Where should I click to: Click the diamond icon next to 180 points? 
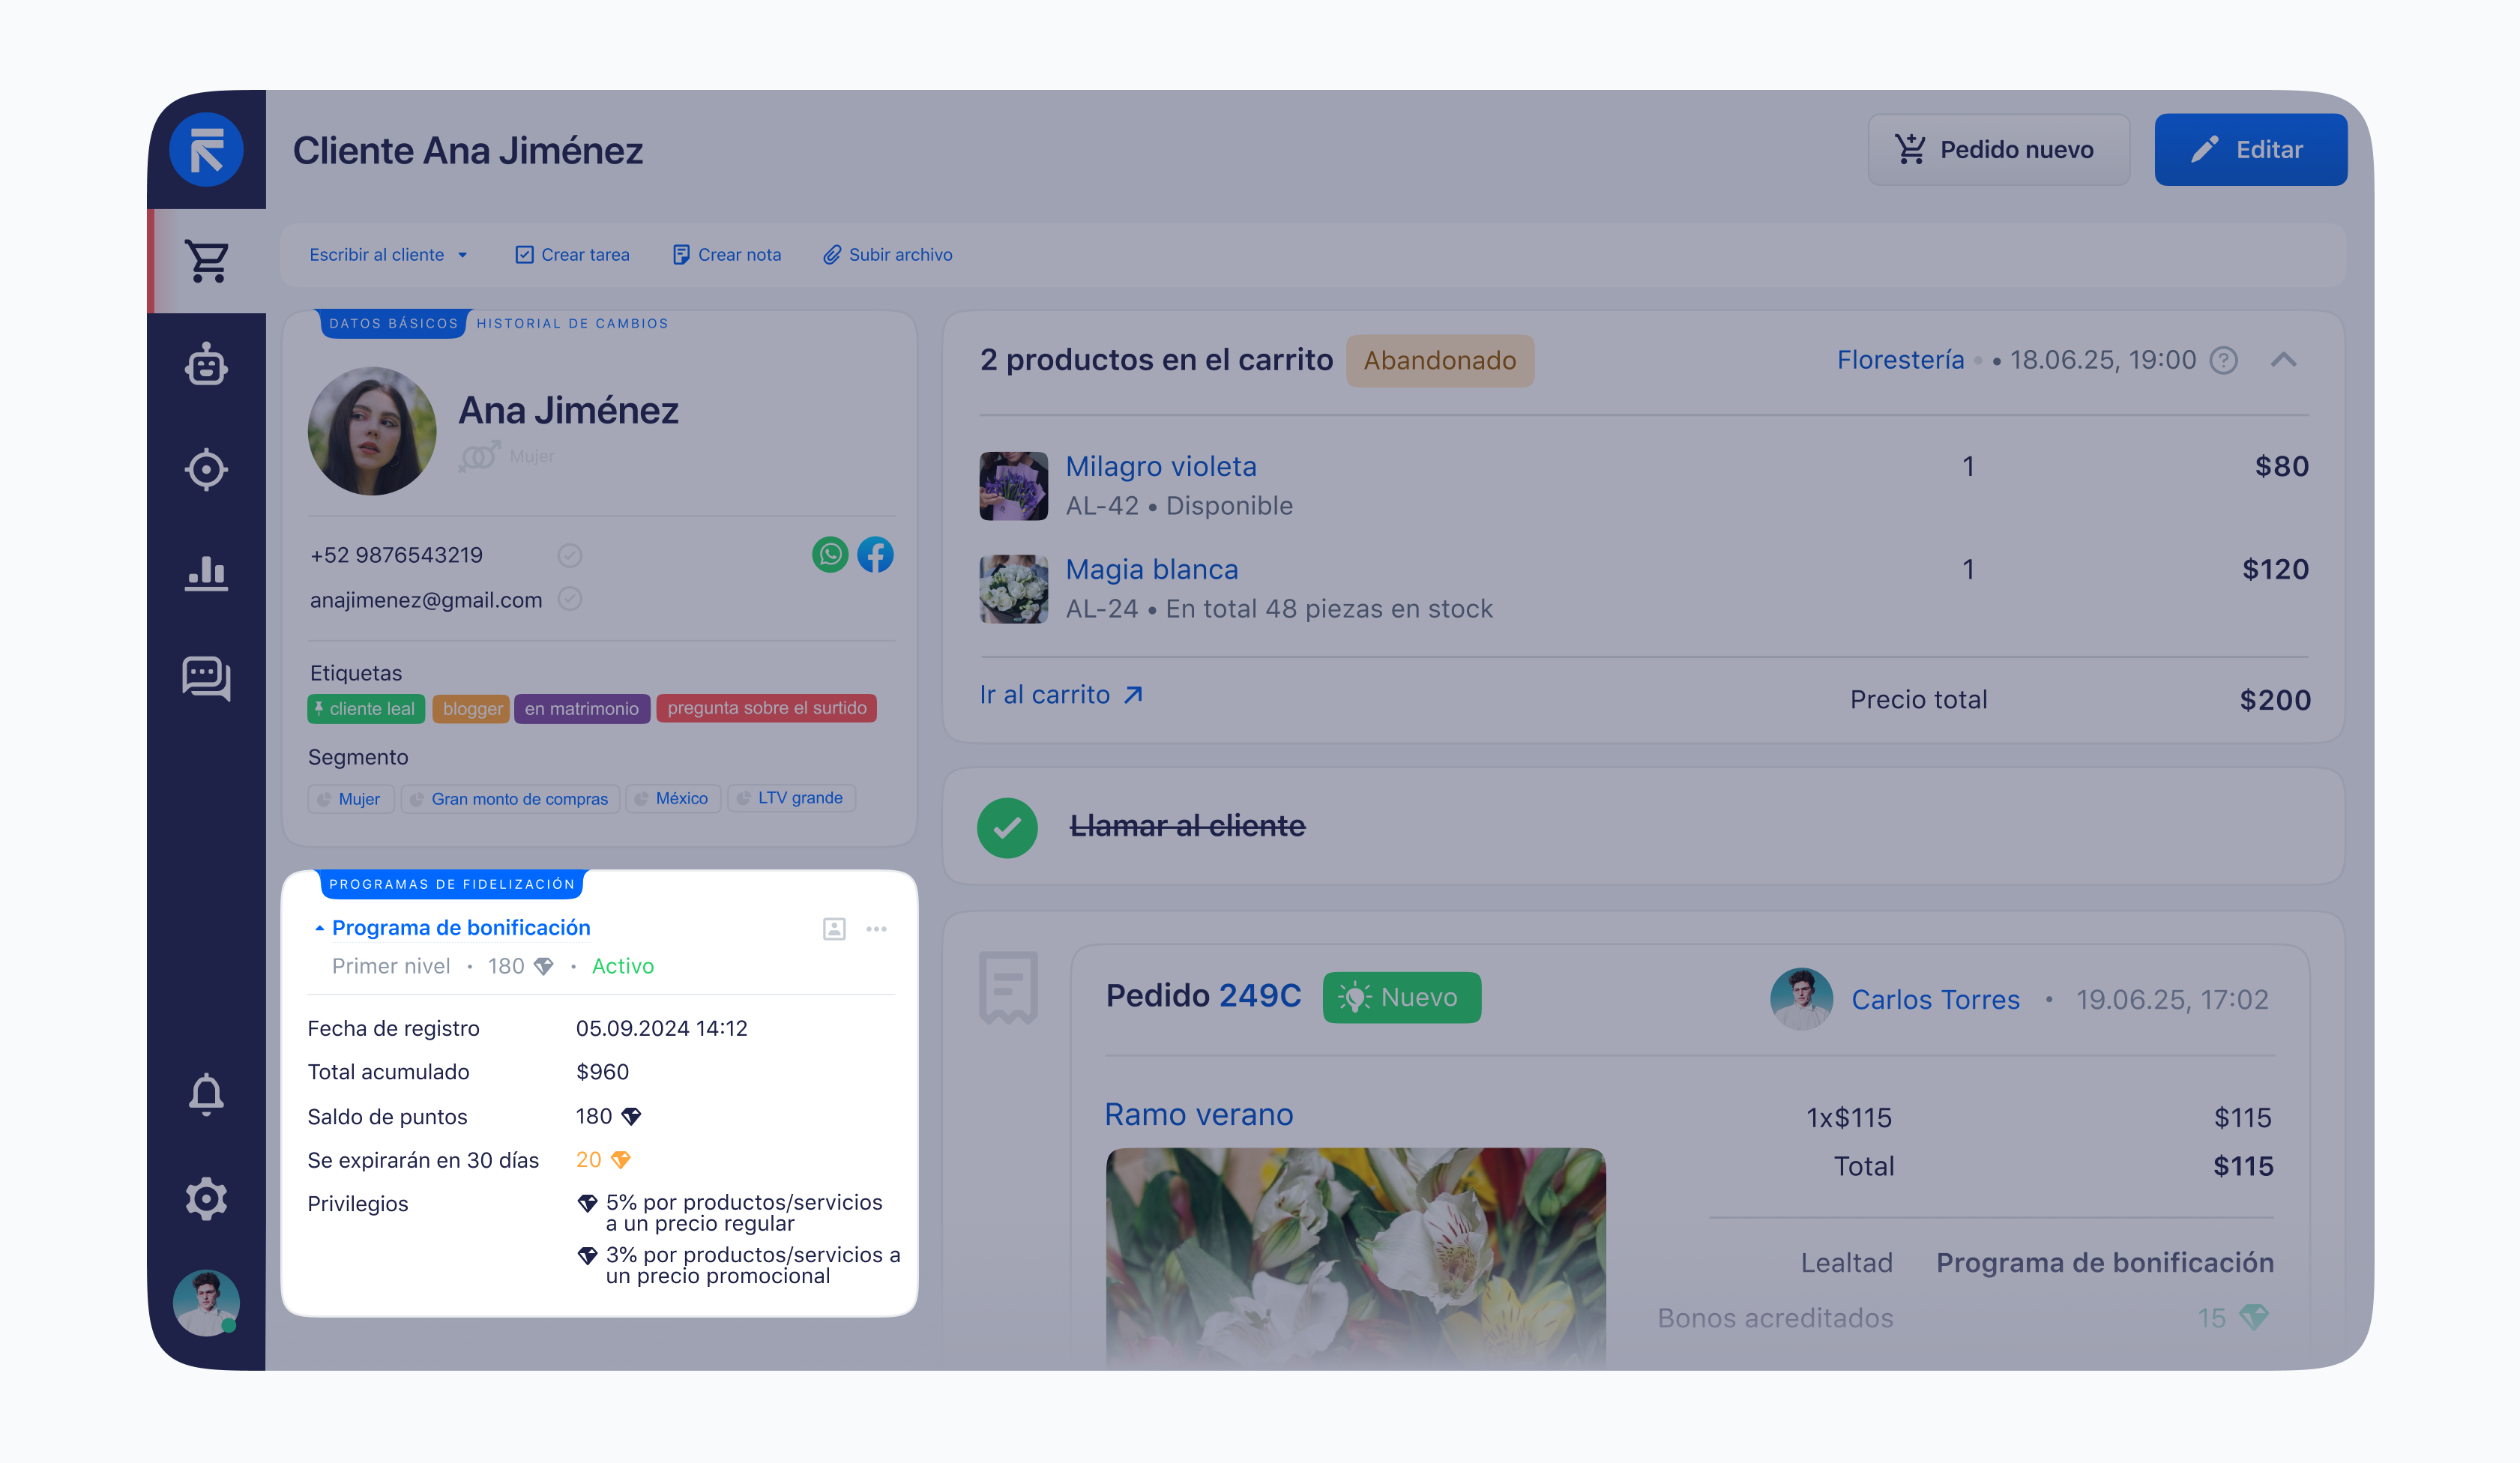[x=631, y=1116]
